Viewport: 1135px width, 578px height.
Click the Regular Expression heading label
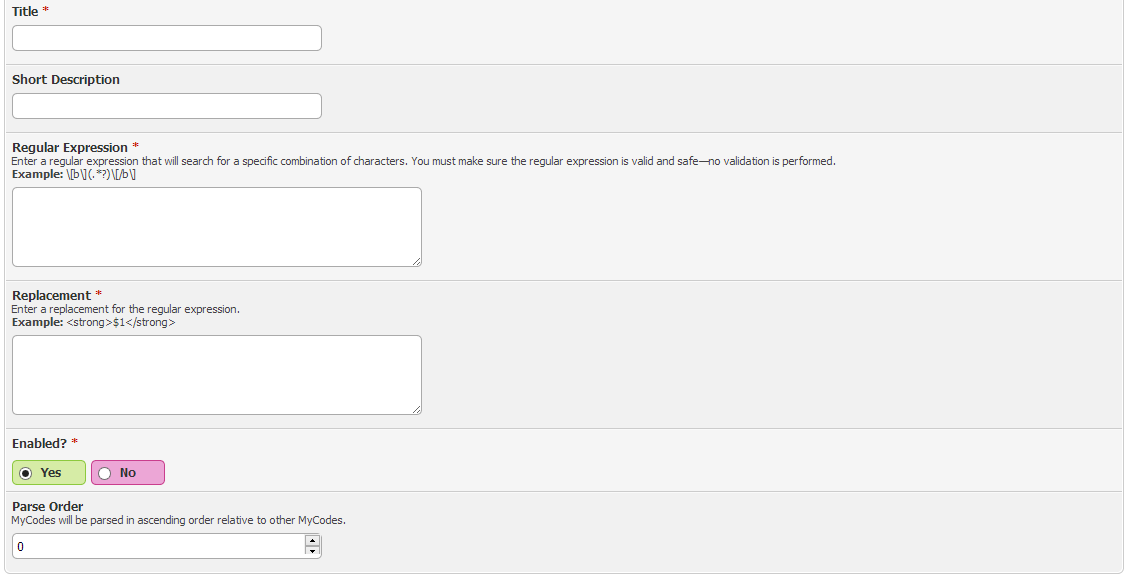[x=70, y=148]
